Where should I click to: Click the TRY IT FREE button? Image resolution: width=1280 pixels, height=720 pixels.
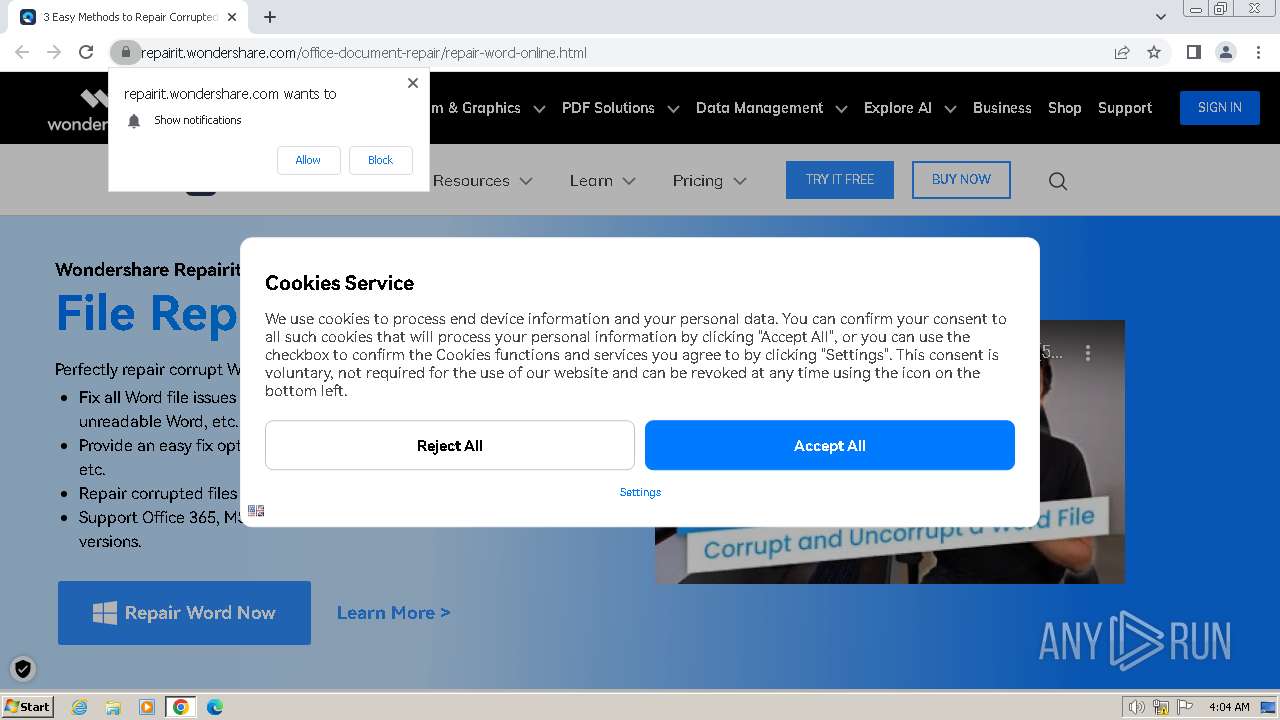(x=840, y=180)
